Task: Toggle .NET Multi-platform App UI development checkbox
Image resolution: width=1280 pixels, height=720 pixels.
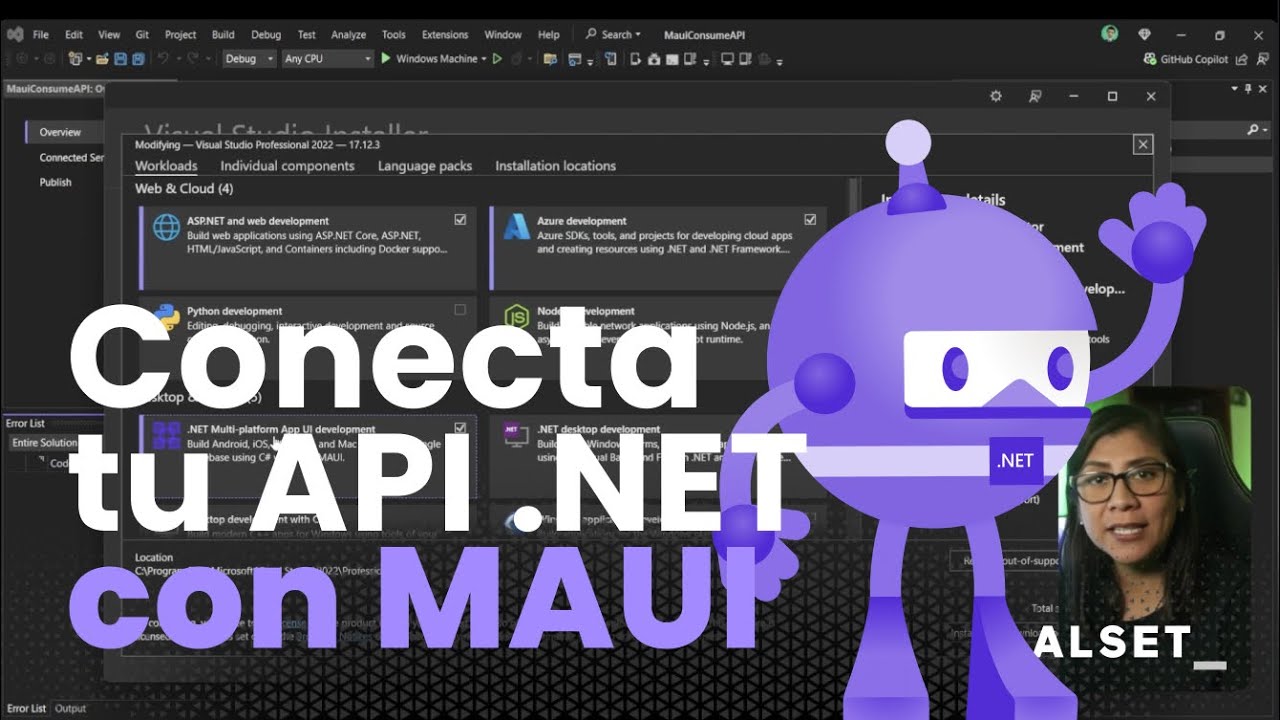Action: tap(460, 428)
